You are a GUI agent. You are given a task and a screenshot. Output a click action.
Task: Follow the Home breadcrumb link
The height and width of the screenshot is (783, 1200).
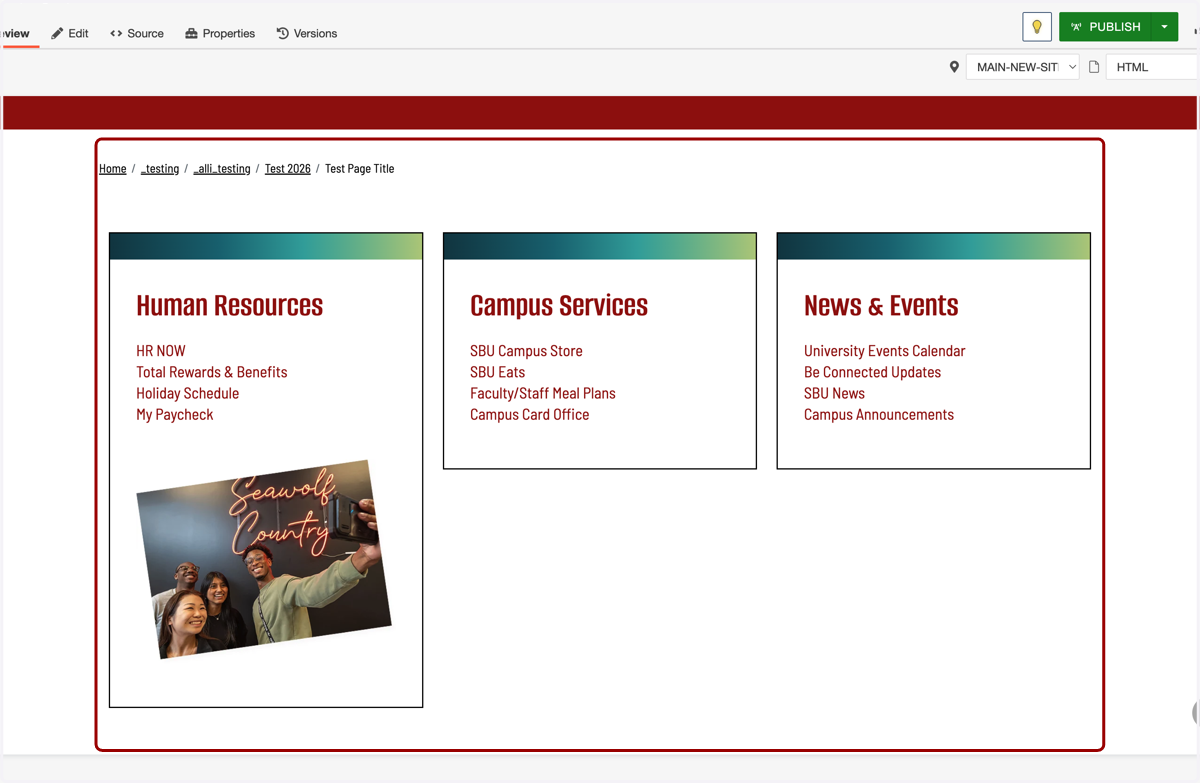113,169
